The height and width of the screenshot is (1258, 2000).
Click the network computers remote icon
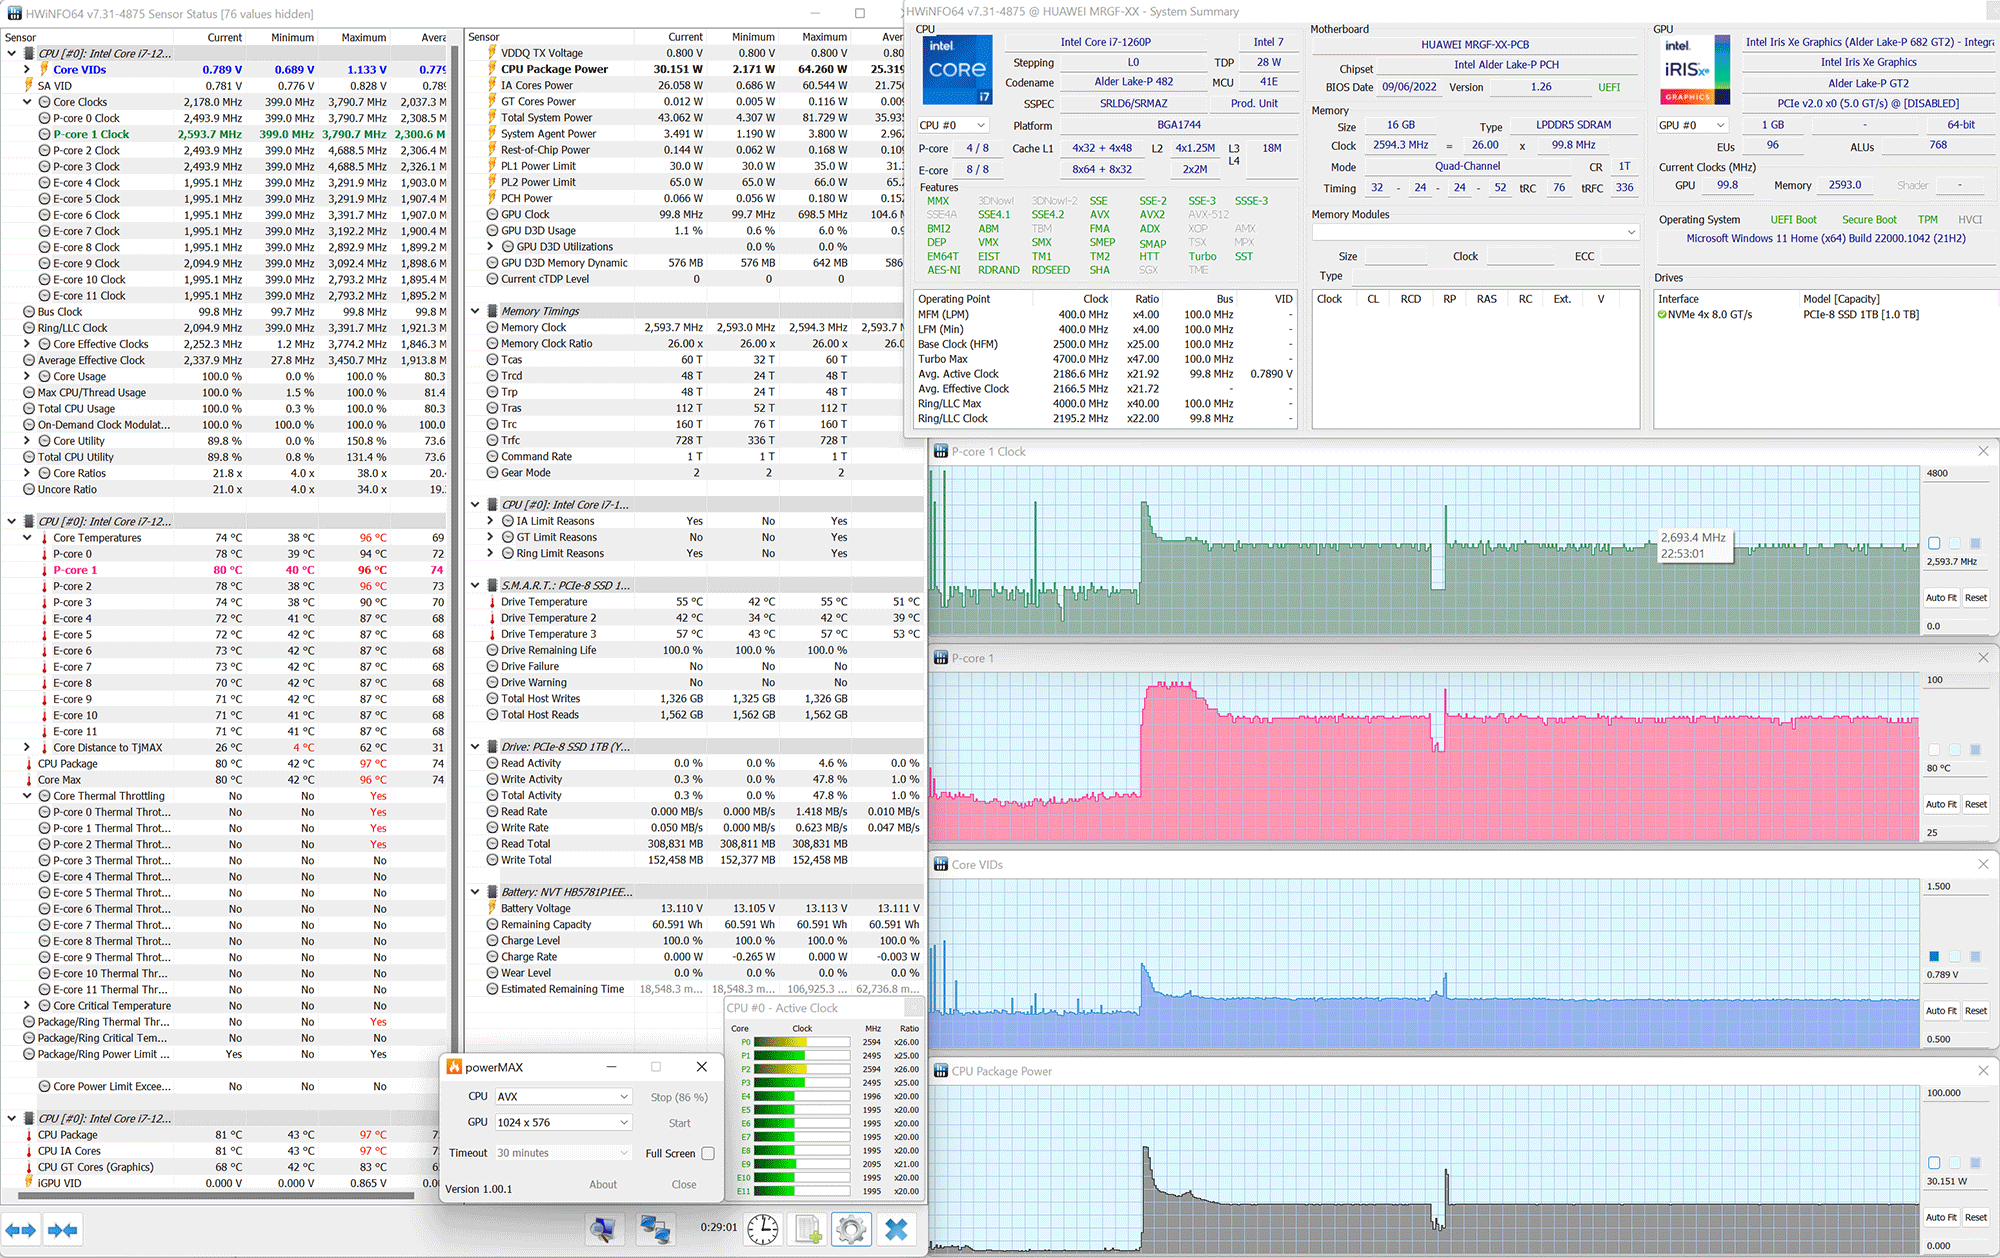tap(655, 1229)
